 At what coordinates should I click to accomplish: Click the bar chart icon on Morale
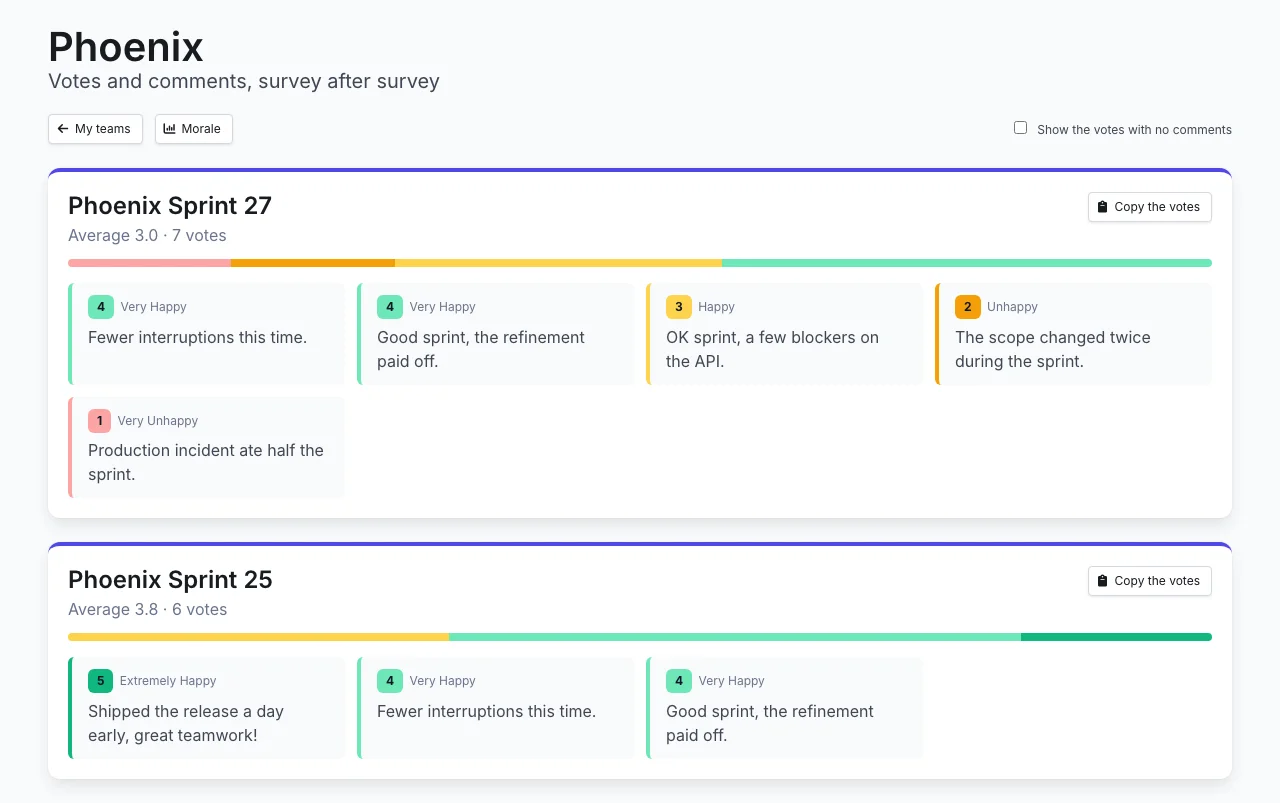point(170,129)
